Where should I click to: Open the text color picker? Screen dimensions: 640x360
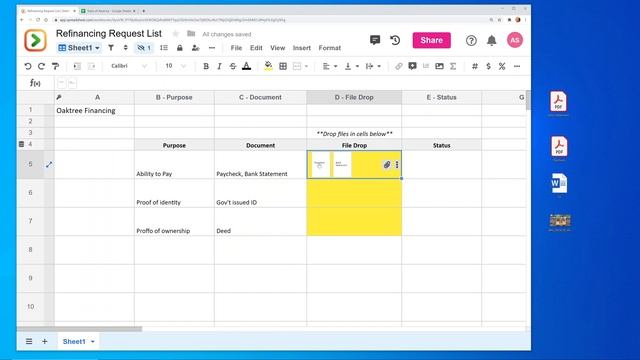click(247, 66)
